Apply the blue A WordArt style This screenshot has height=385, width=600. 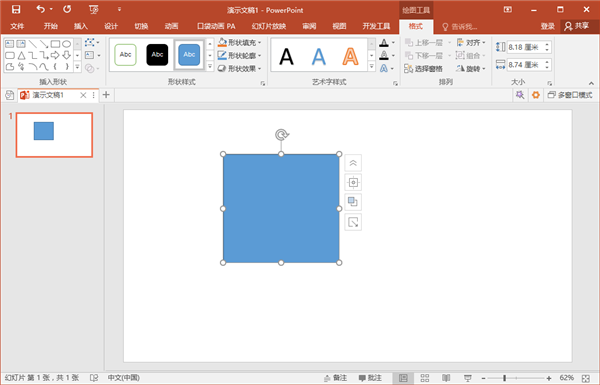pos(318,56)
